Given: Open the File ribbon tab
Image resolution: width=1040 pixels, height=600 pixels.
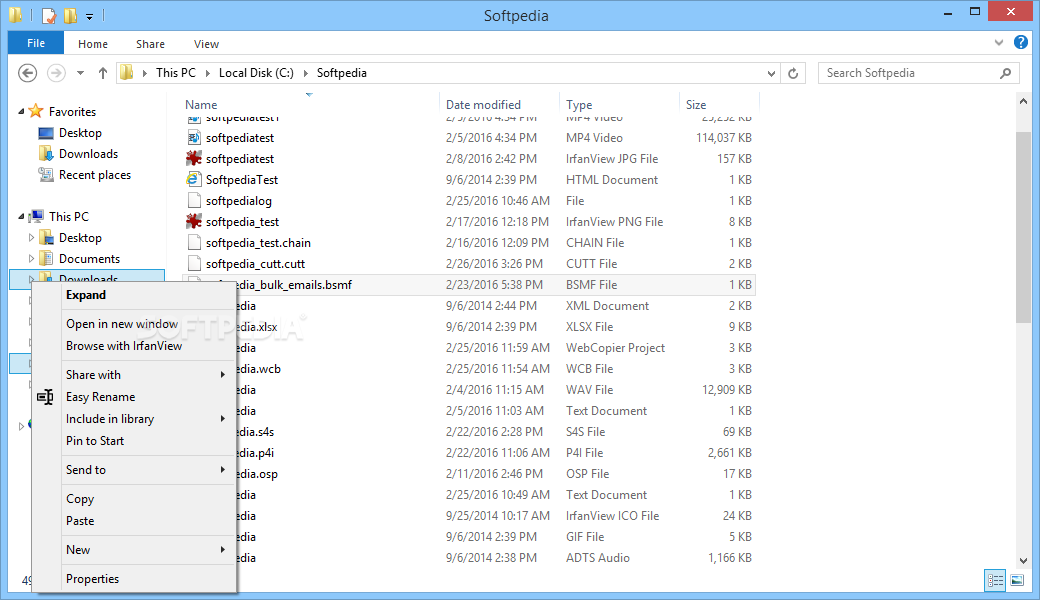Looking at the screenshot, I should 36,43.
